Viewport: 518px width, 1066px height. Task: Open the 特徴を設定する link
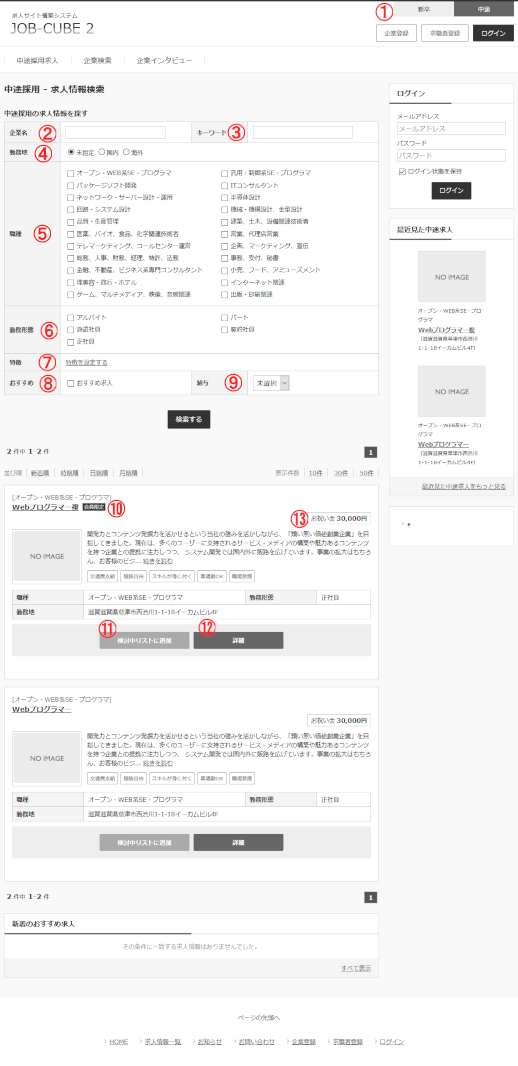coord(86,362)
